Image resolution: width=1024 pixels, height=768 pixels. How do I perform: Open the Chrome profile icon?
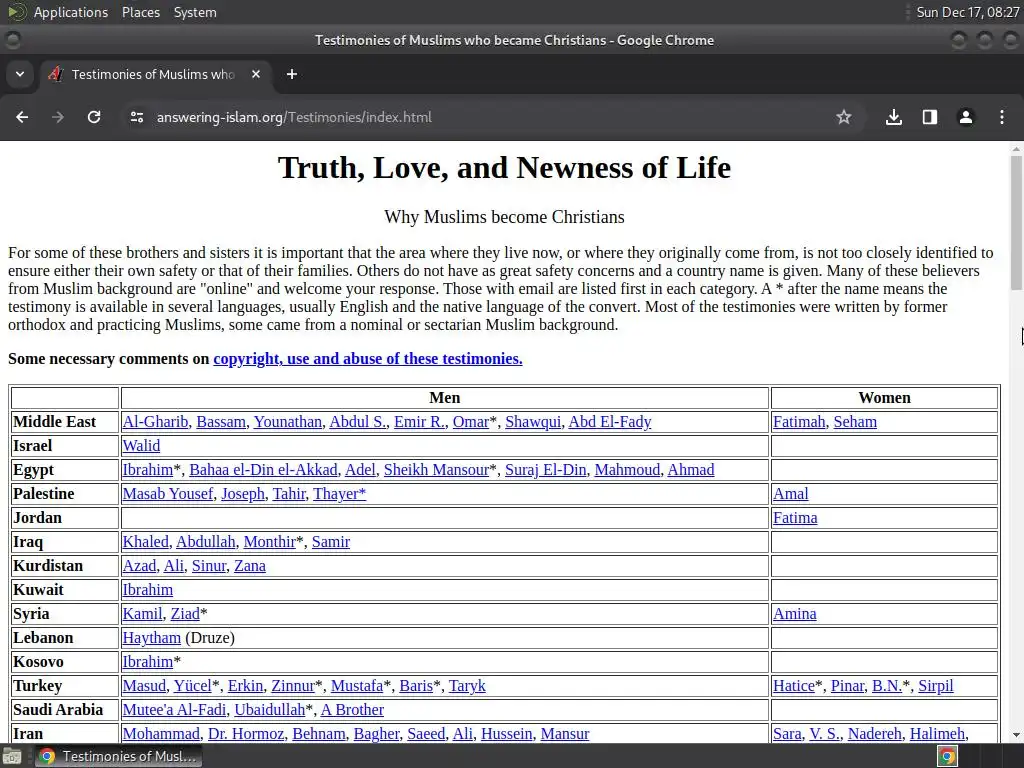tap(966, 117)
